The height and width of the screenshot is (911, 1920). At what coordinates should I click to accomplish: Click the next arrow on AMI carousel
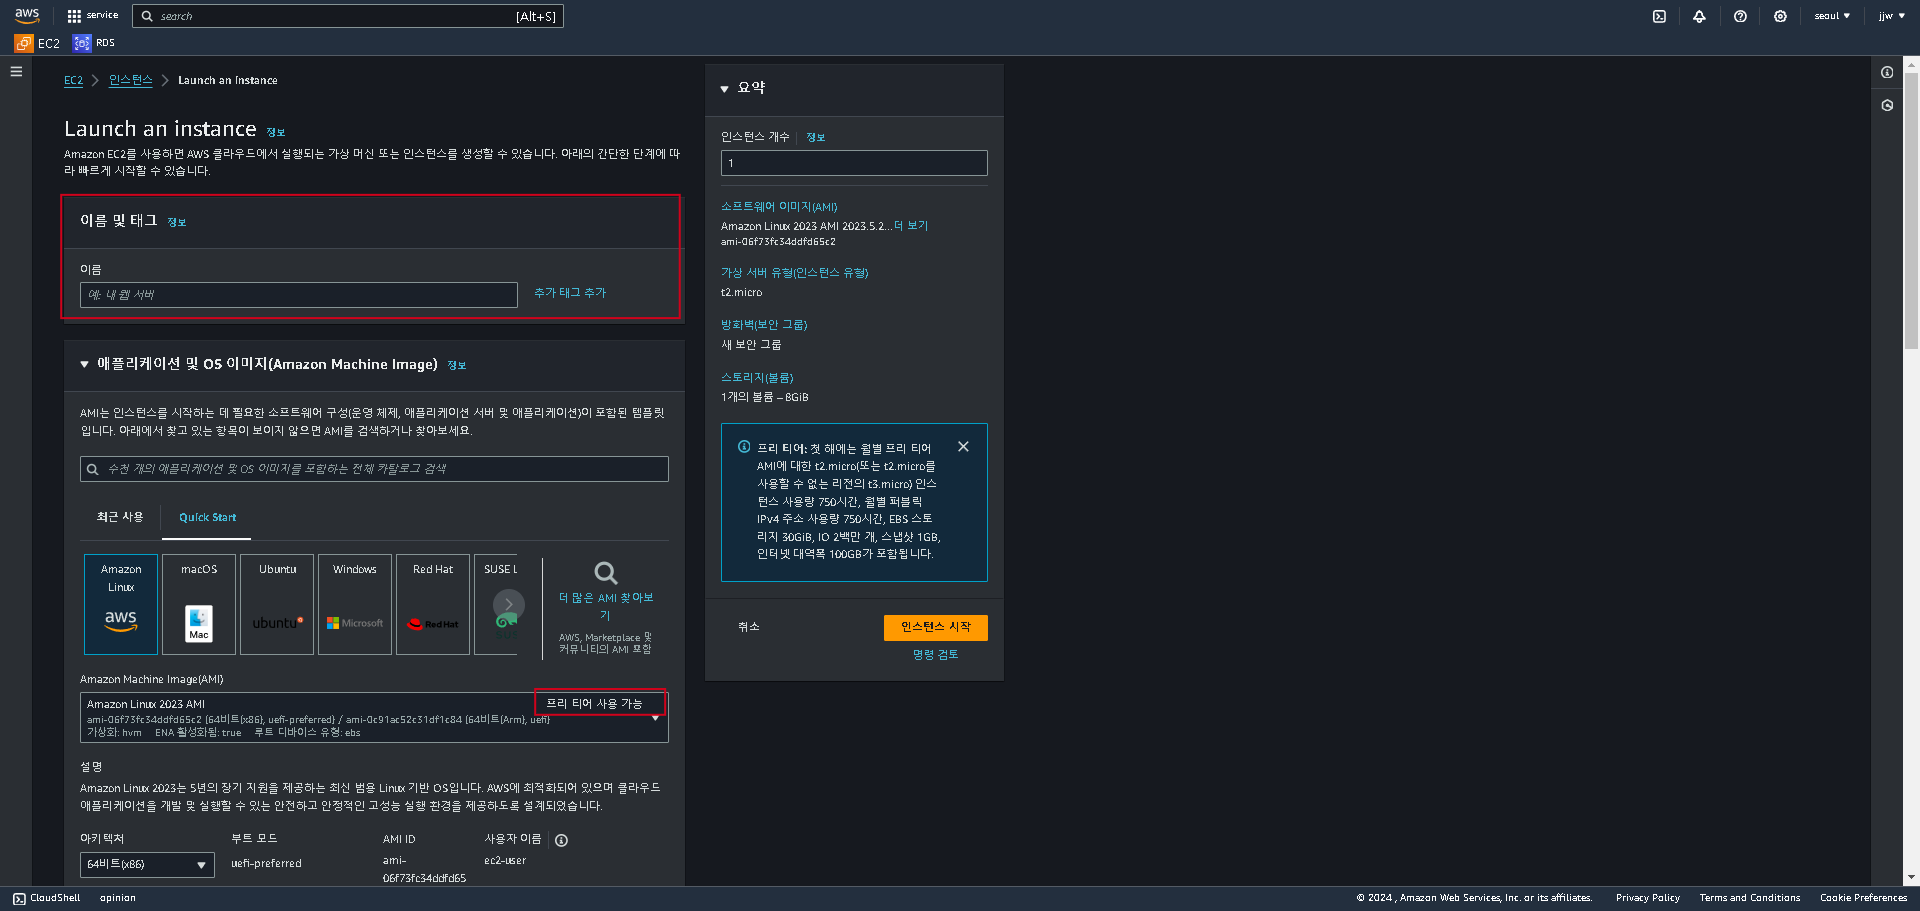coord(508,604)
